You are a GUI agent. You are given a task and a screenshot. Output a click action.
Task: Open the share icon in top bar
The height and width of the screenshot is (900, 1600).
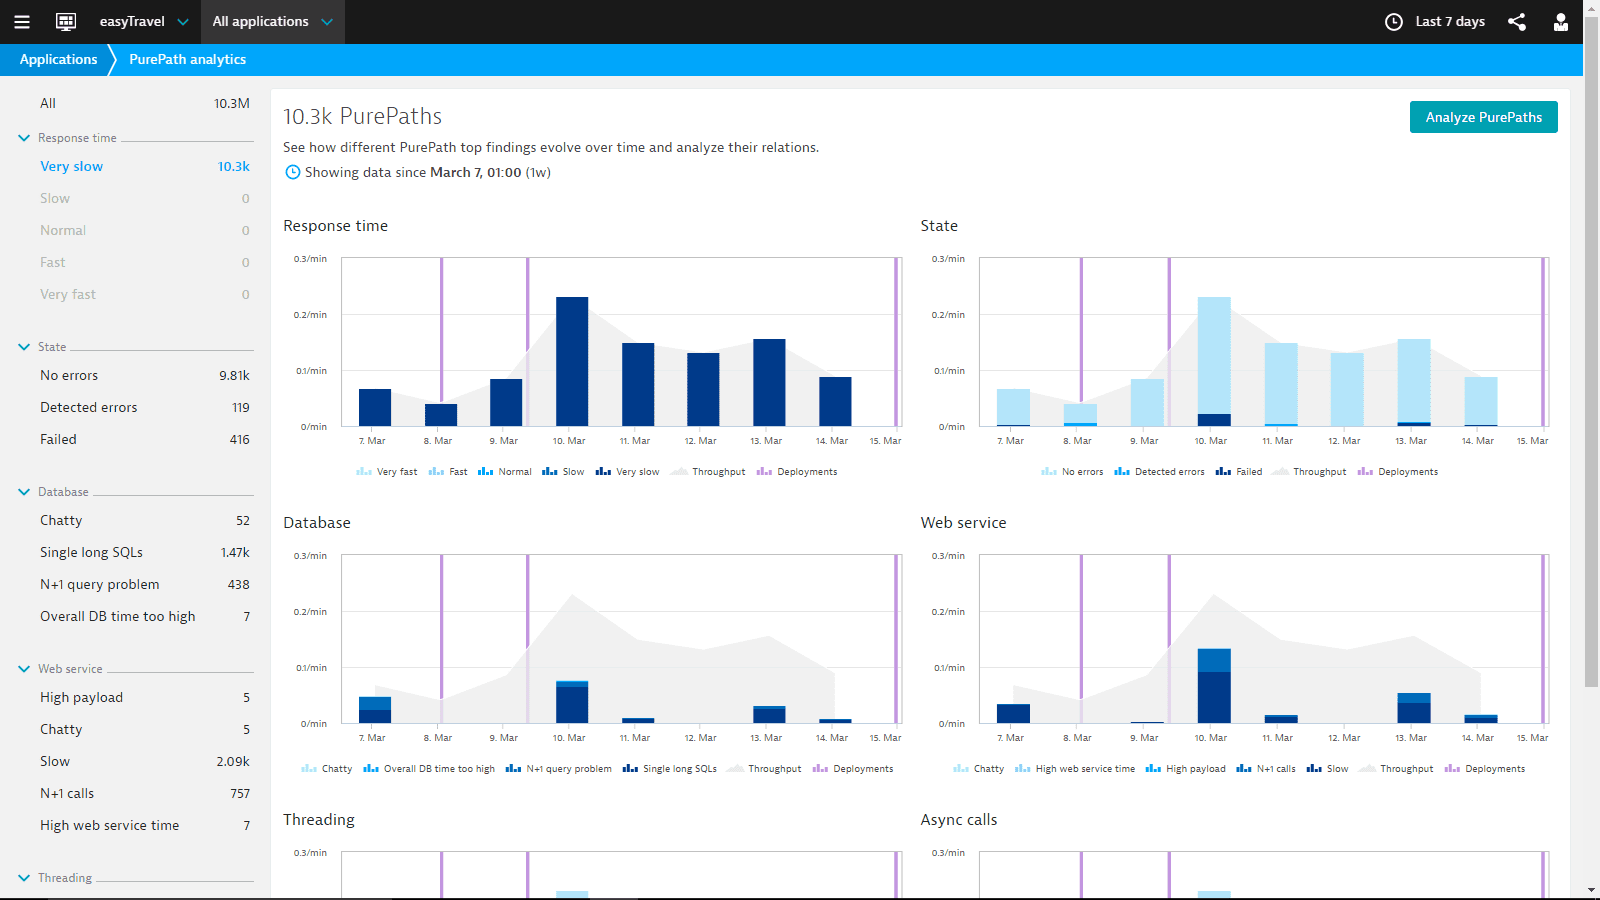pos(1517,22)
